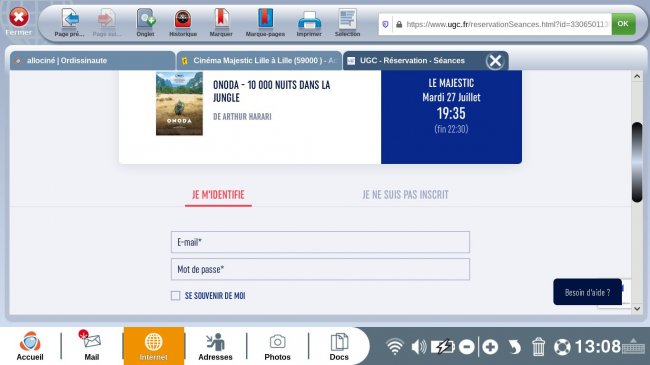Switch to allociné Ordissinaute tab
The width and height of the screenshot is (650, 365).
tap(92, 61)
